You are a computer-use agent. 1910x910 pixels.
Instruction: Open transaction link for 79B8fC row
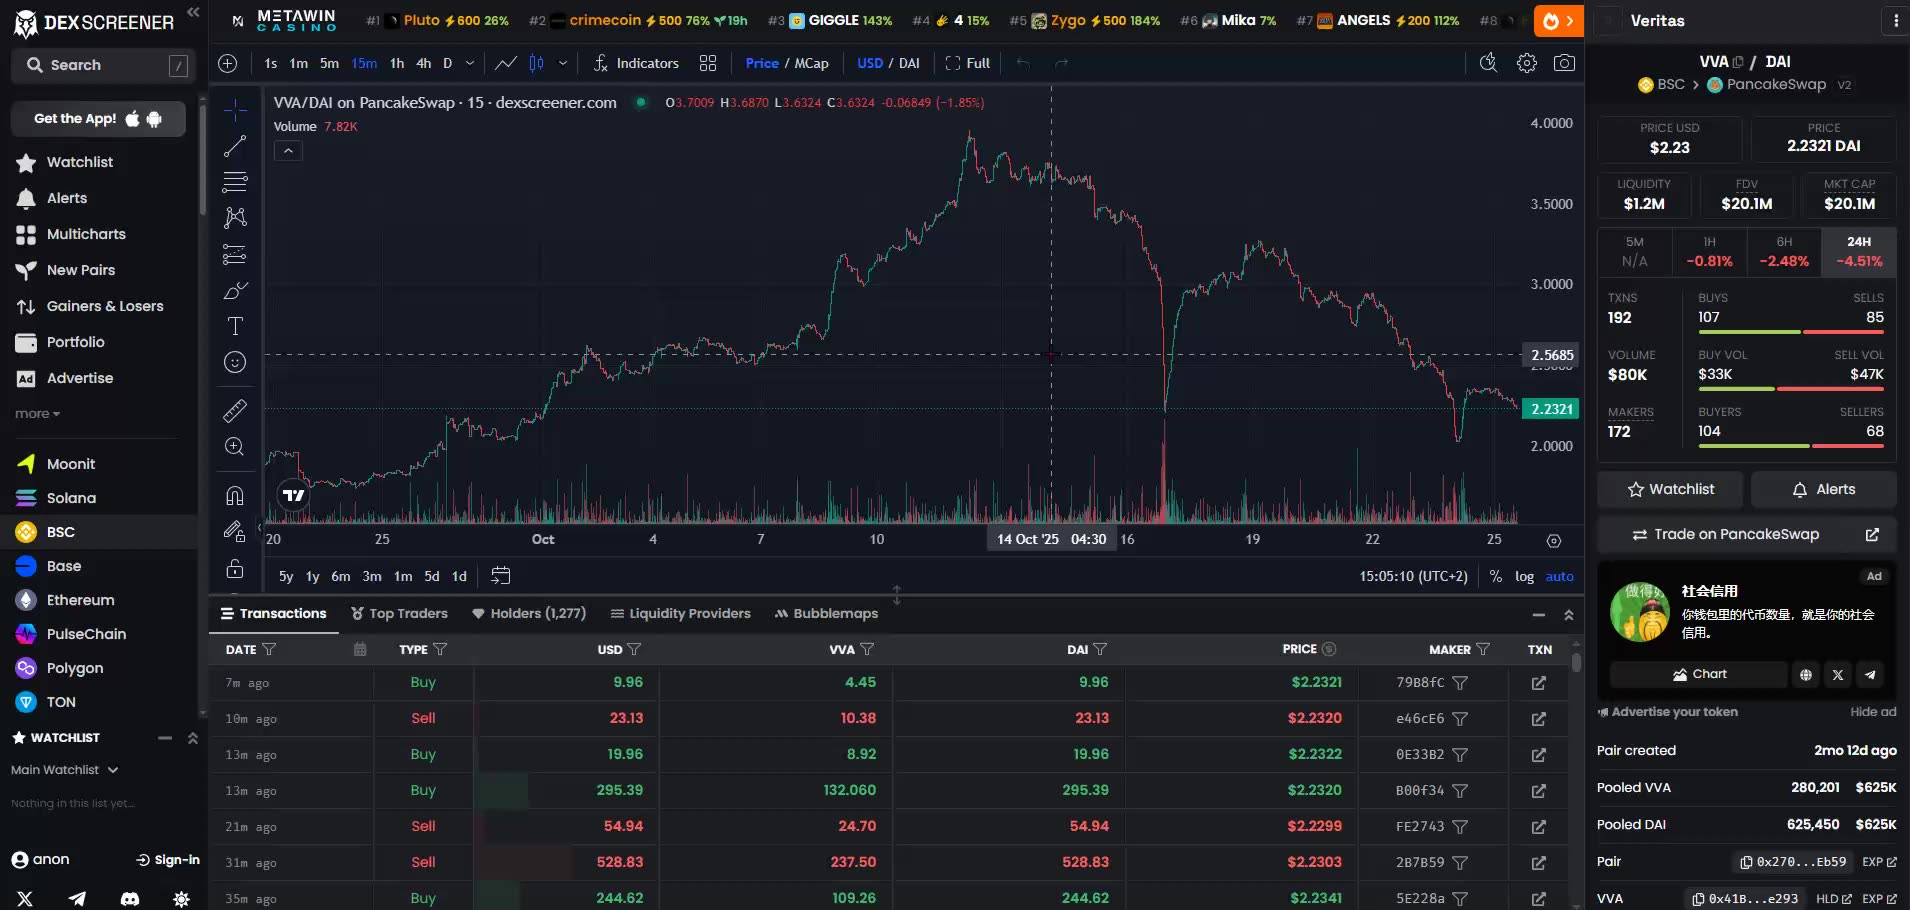pos(1539,683)
